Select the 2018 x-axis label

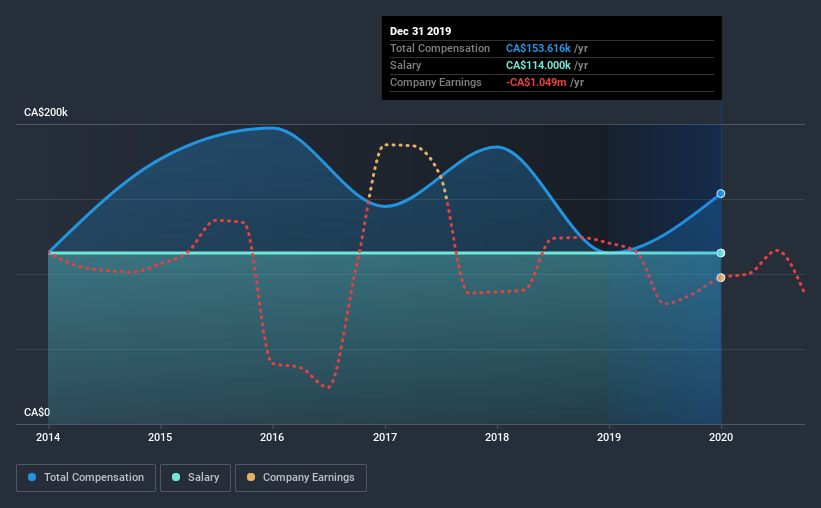tap(497, 437)
